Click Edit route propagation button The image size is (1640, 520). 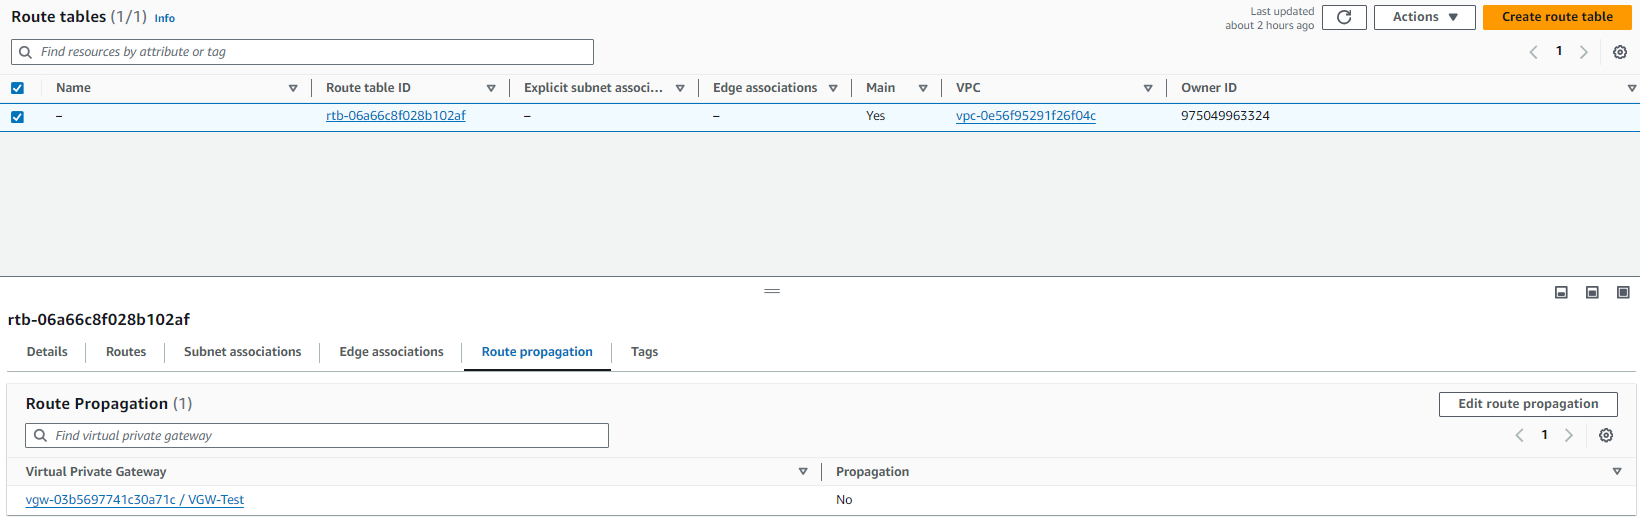[1528, 404]
